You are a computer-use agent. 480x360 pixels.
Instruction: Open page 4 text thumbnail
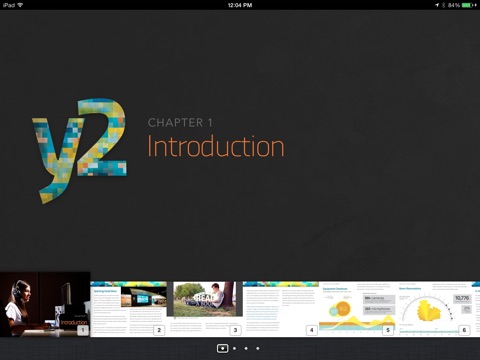(x=281, y=309)
